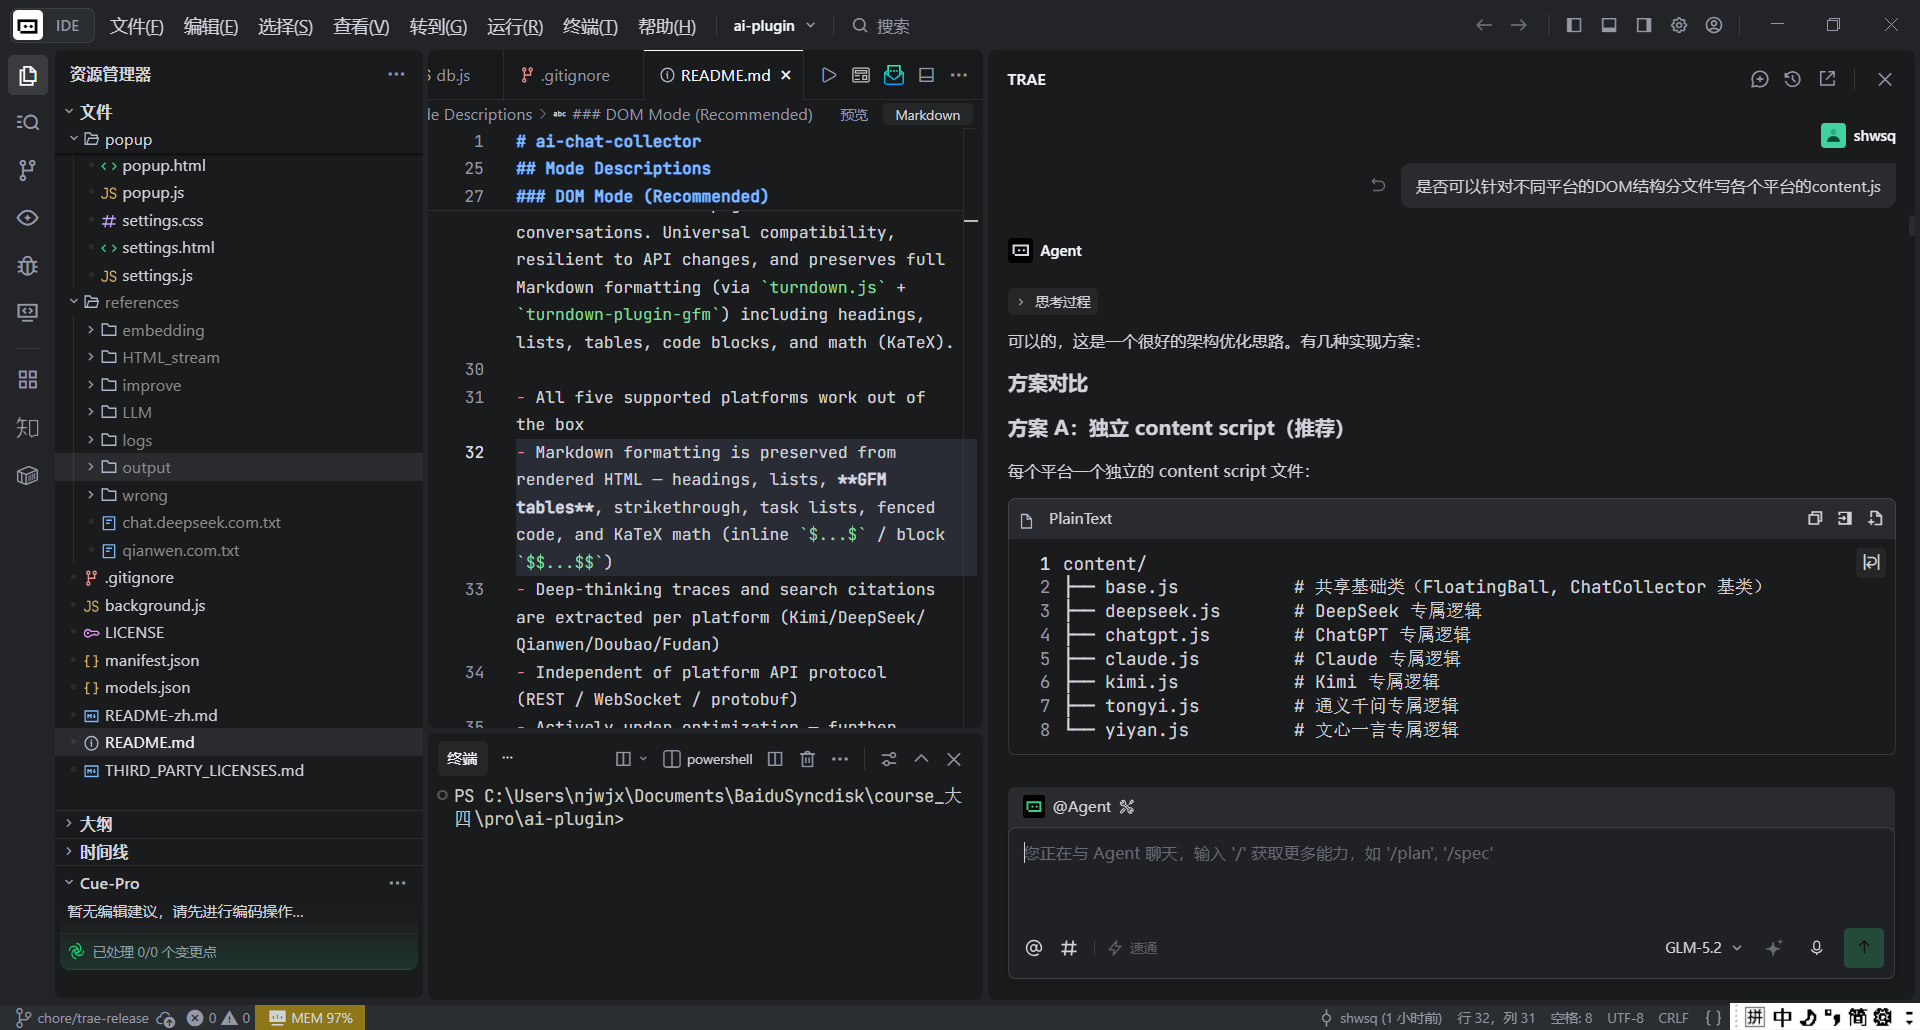Open manifest.json in file tree

pyautogui.click(x=152, y=660)
